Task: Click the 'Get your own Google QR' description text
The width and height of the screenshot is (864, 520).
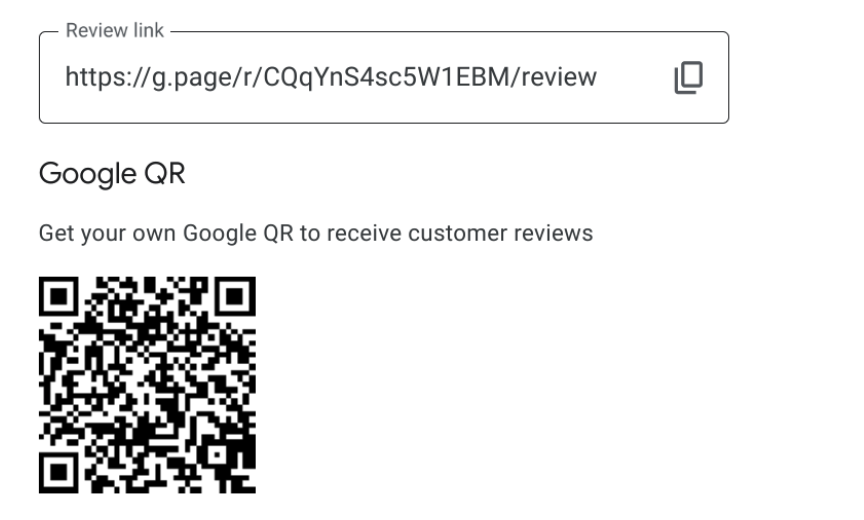Action: (x=316, y=234)
